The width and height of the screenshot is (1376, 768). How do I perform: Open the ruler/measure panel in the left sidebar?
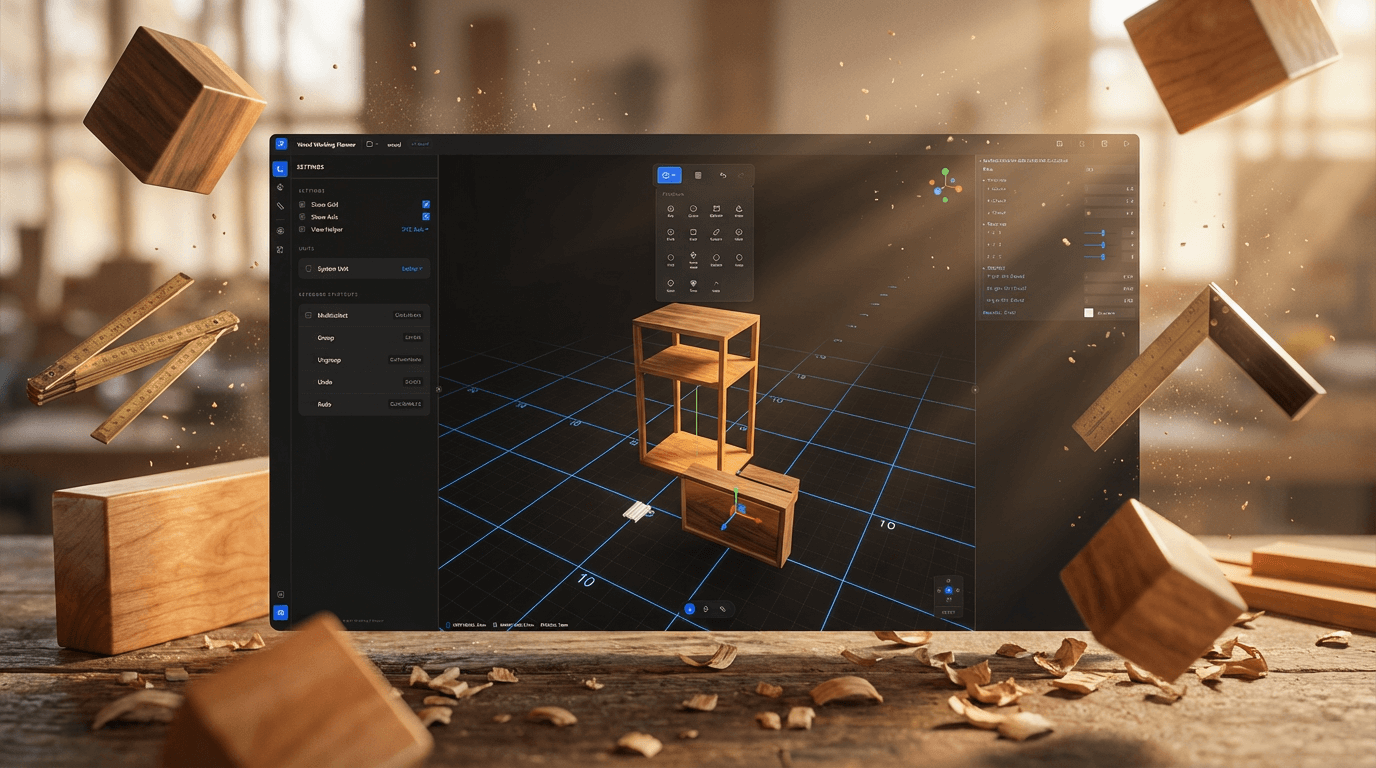(281, 206)
